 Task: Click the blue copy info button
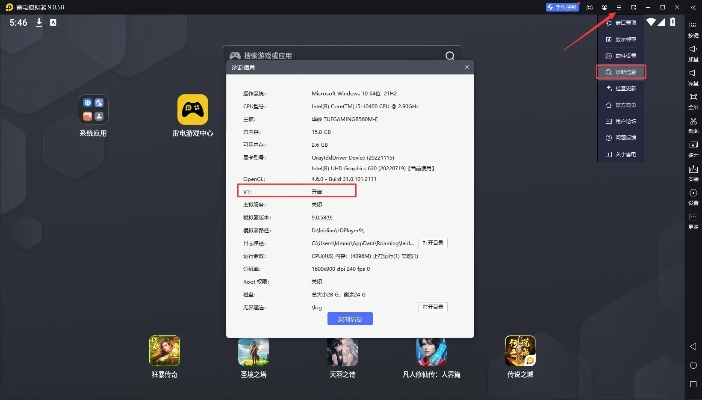[x=350, y=319]
